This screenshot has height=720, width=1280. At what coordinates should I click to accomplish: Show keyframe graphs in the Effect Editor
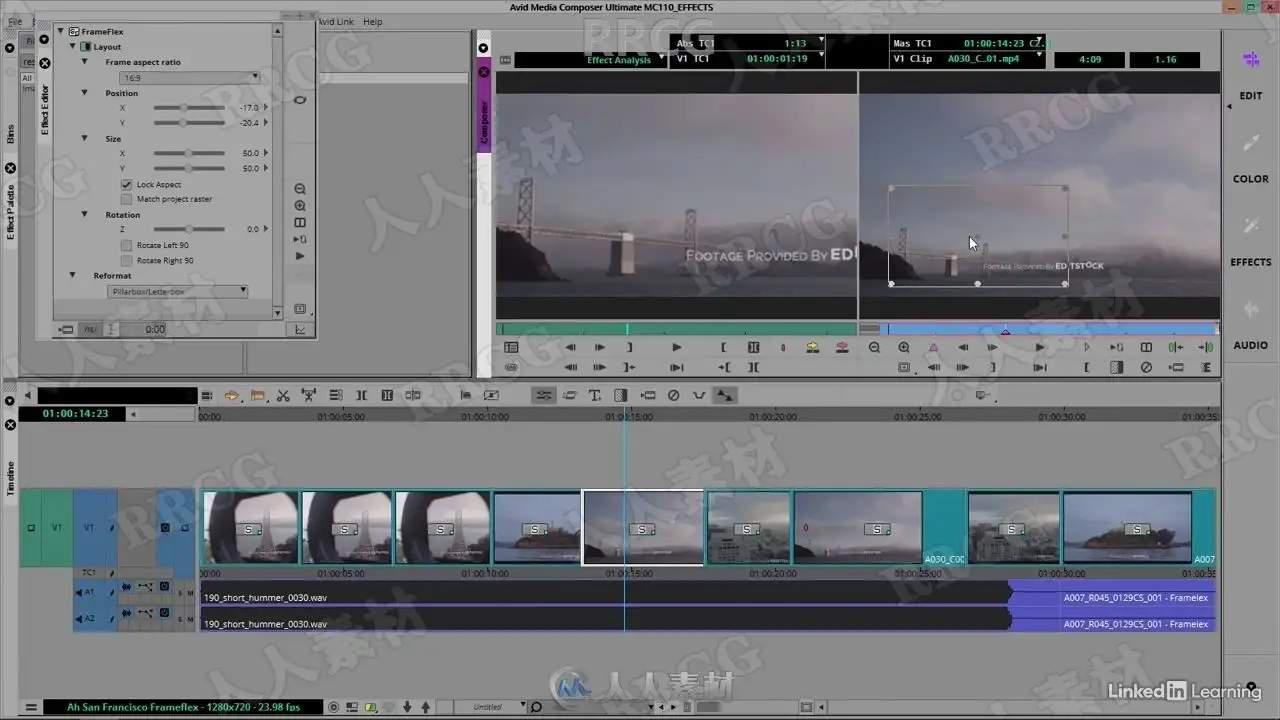point(299,329)
